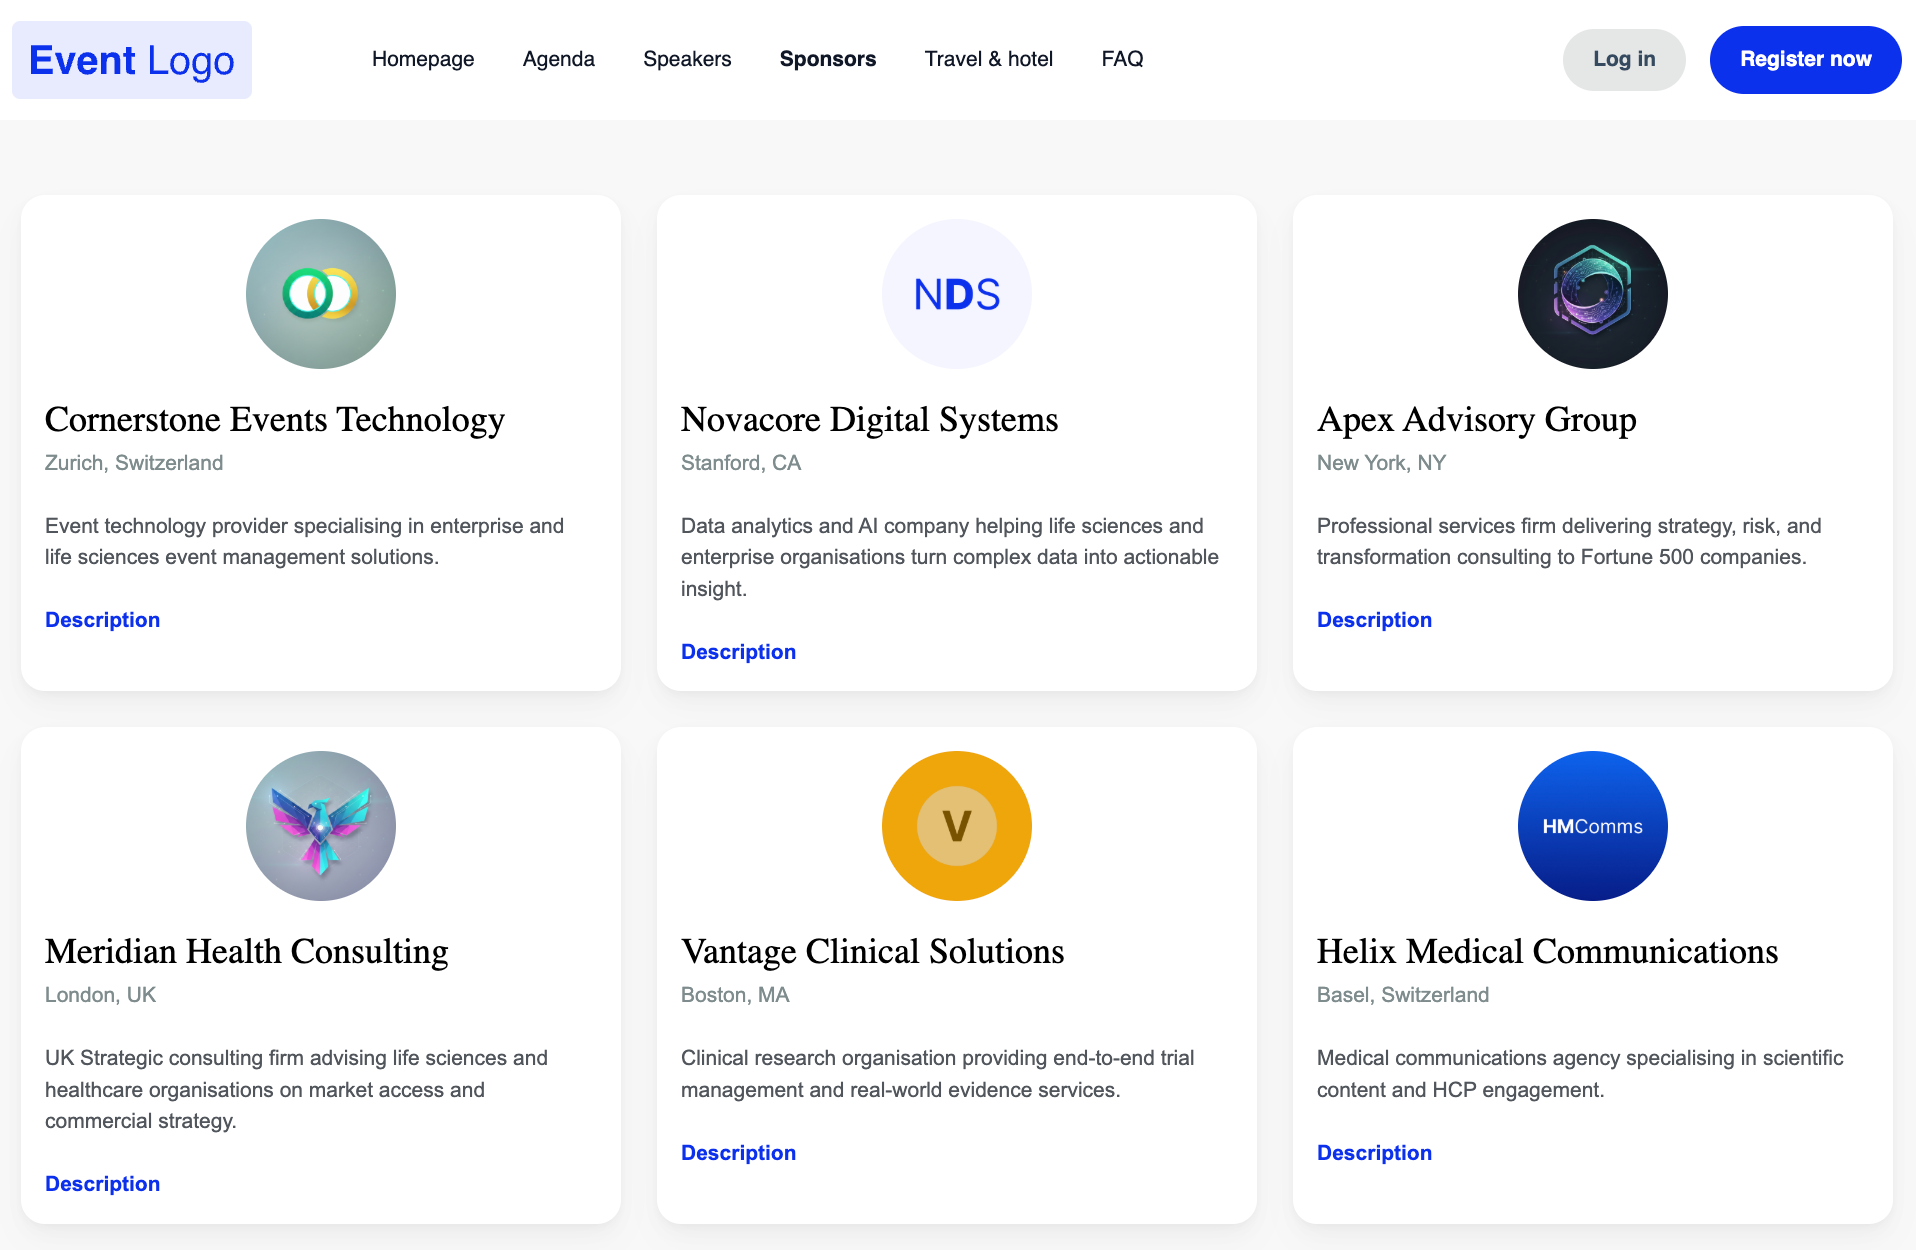Click the Apex Advisory Group hexagon logo
Image resolution: width=1916 pixels, height=1250 pixels.
click(1593, 294)
